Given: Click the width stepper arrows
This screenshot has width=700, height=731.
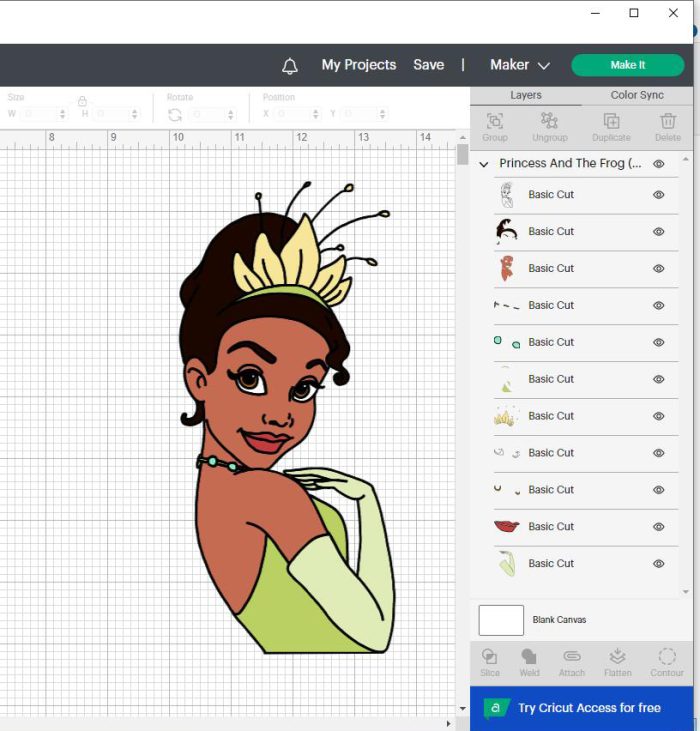Looking at the screenshot, I should [x=62, y=114].
